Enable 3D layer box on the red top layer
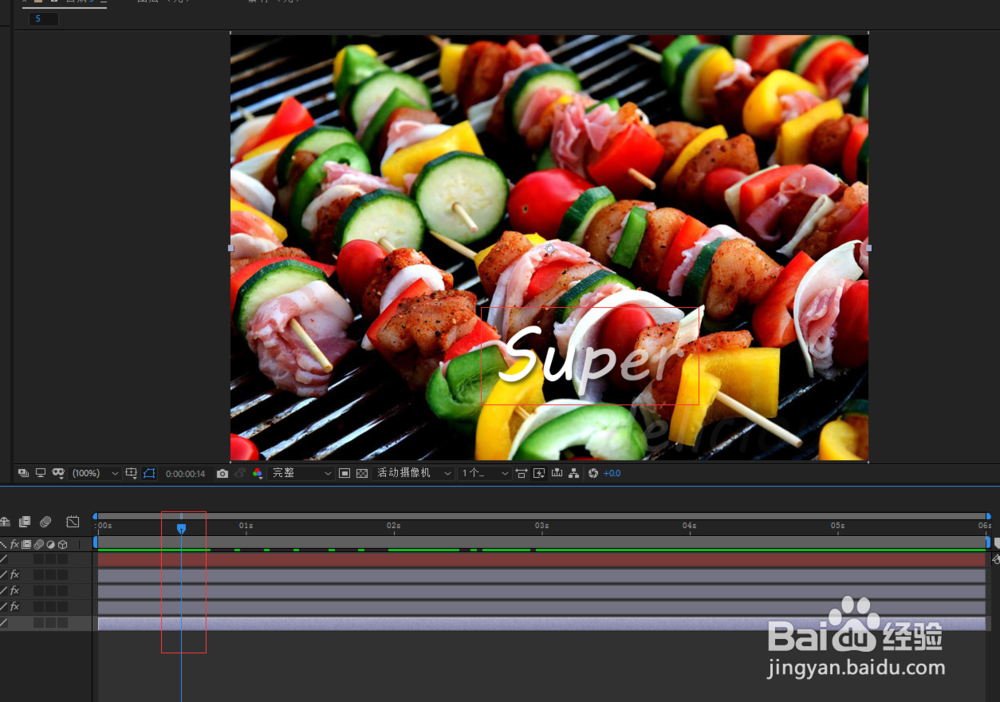The height and width of the screenshot is (702, 1000). tap(62, 559)
